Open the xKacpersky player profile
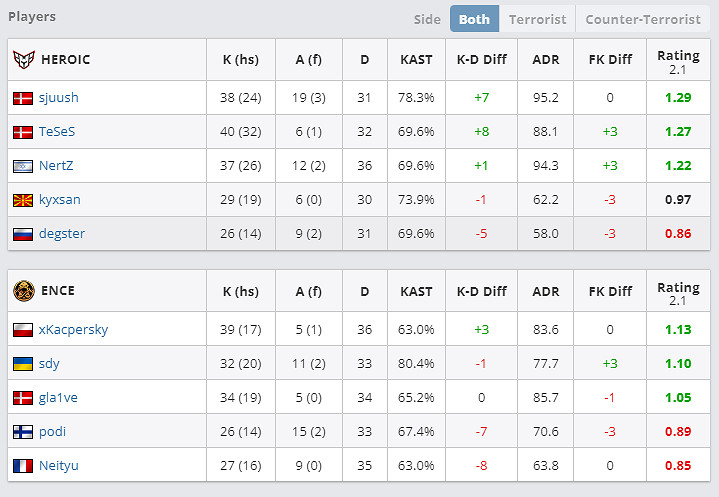719x497 pixels. point(73,330)
